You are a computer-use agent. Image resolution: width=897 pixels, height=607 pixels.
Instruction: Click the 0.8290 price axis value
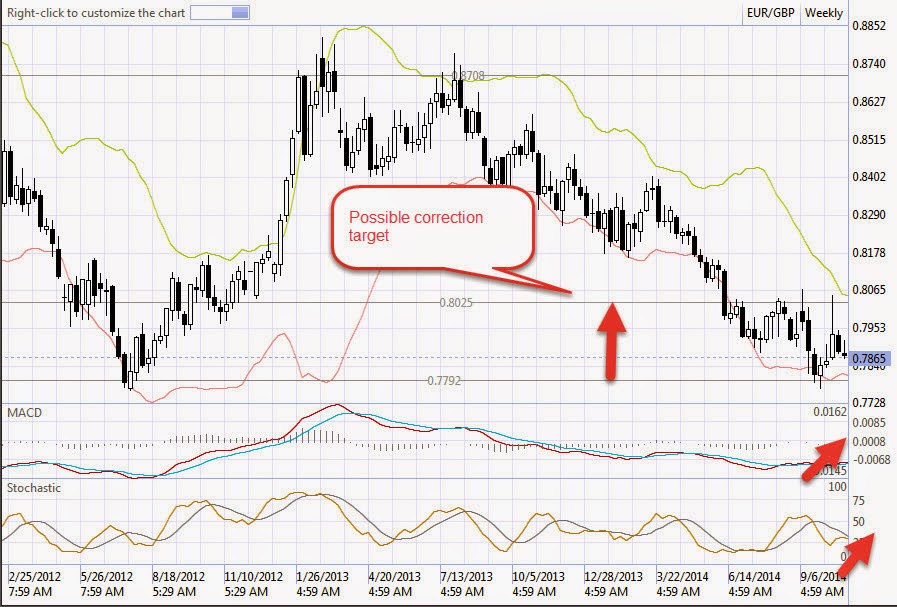pos(869,215)
